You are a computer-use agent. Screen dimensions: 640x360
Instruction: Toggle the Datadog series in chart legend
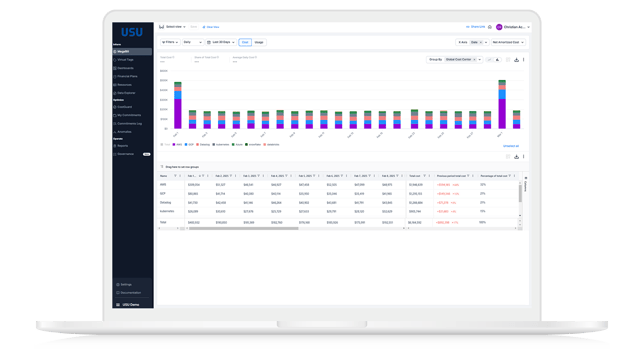[x=203, y=144]
